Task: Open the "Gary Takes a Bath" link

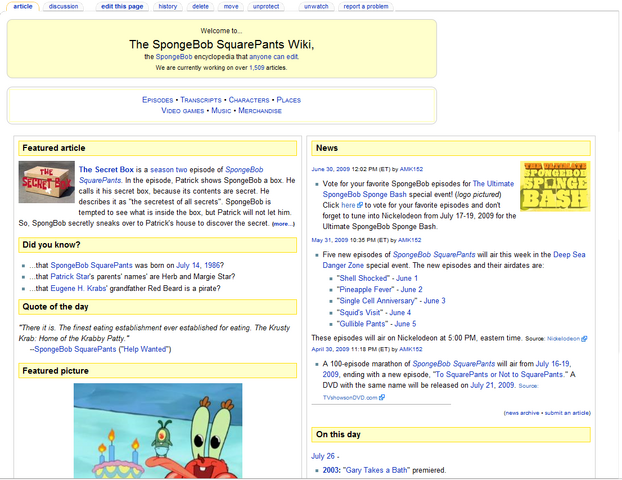Action: [376, 470]
